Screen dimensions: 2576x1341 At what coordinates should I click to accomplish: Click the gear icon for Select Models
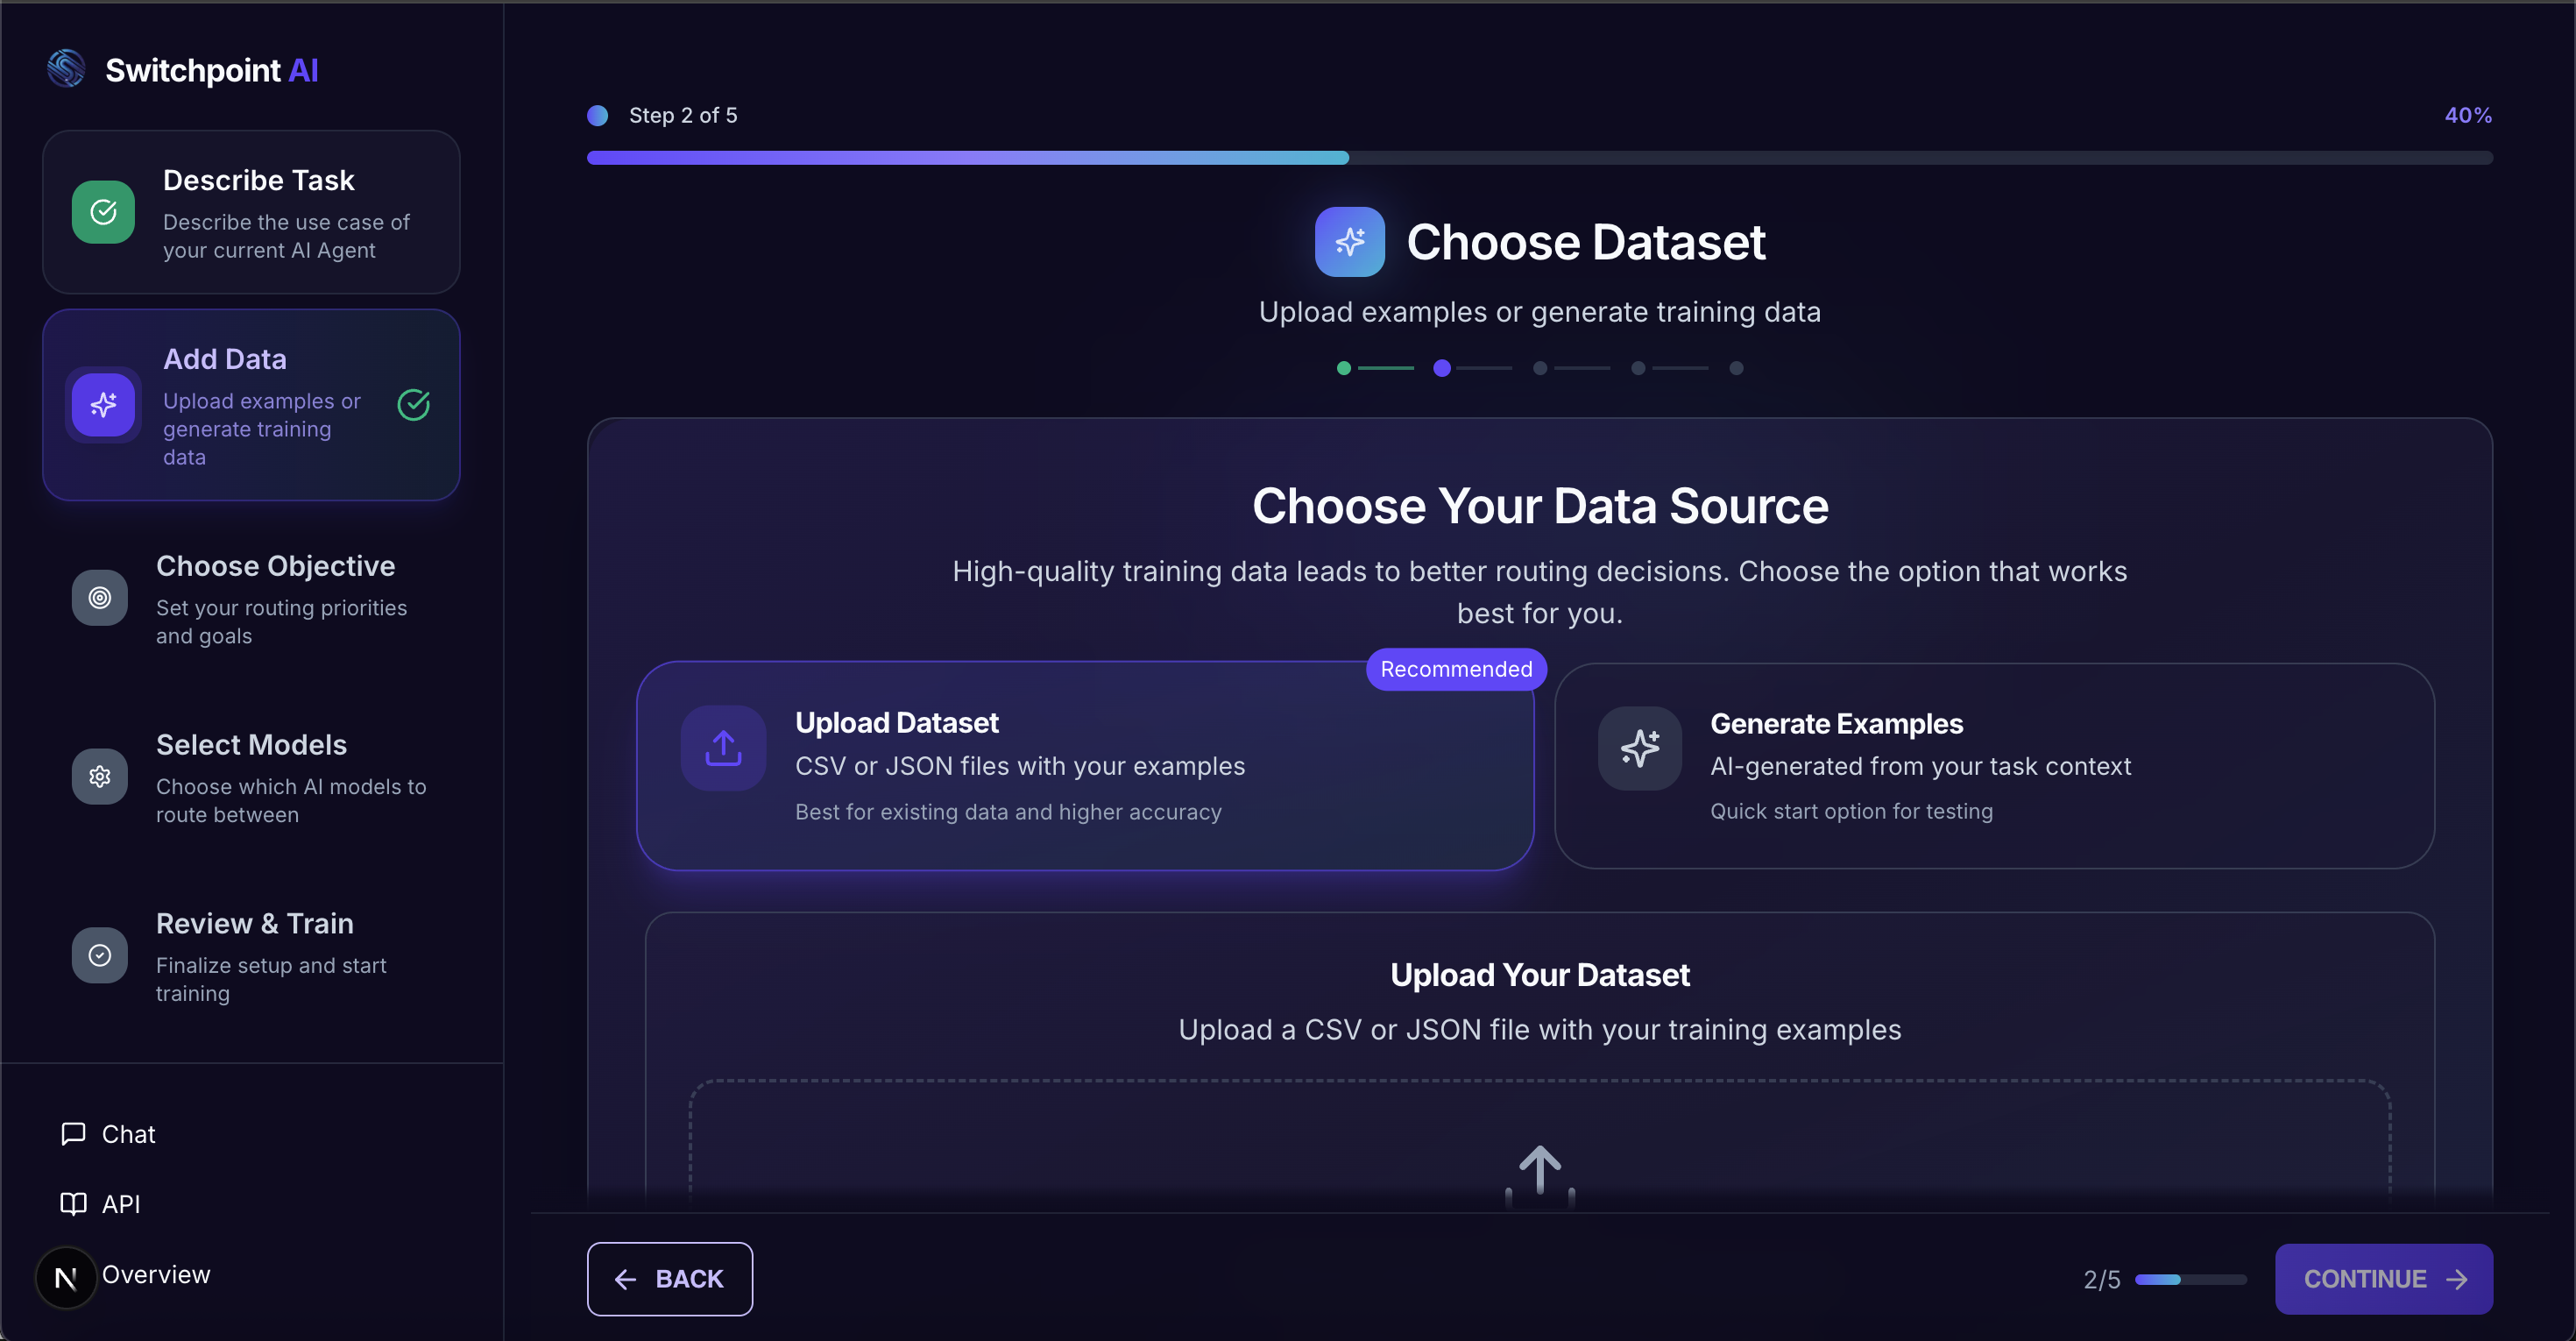[100, 777]
